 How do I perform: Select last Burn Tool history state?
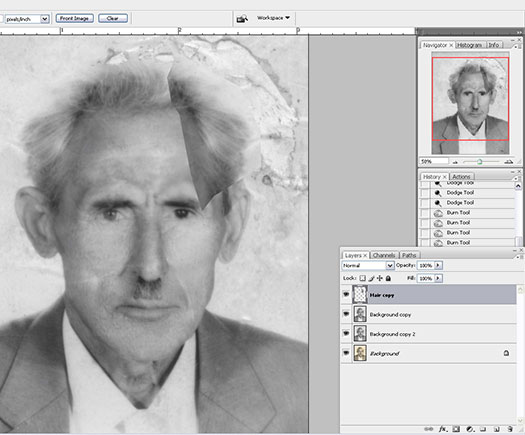pyautogui.click(x=467, y=242)
